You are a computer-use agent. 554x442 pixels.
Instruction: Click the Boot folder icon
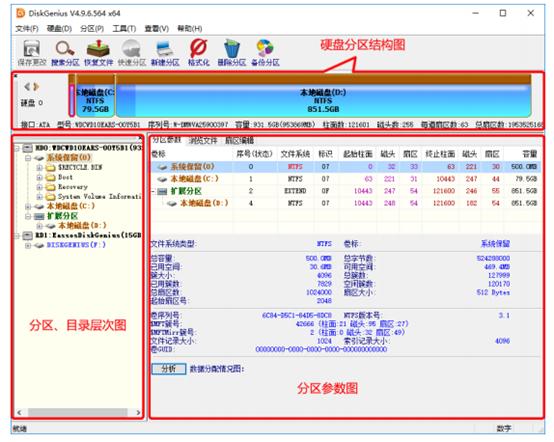click(x=51, y=177)
